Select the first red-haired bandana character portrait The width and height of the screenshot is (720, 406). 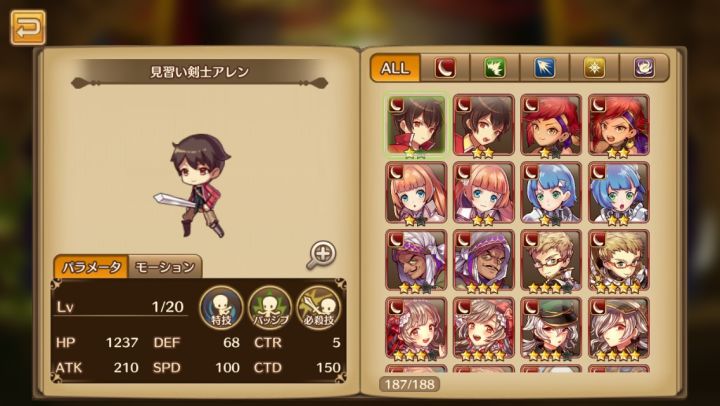pyautogui.click(x=551, y=125)
